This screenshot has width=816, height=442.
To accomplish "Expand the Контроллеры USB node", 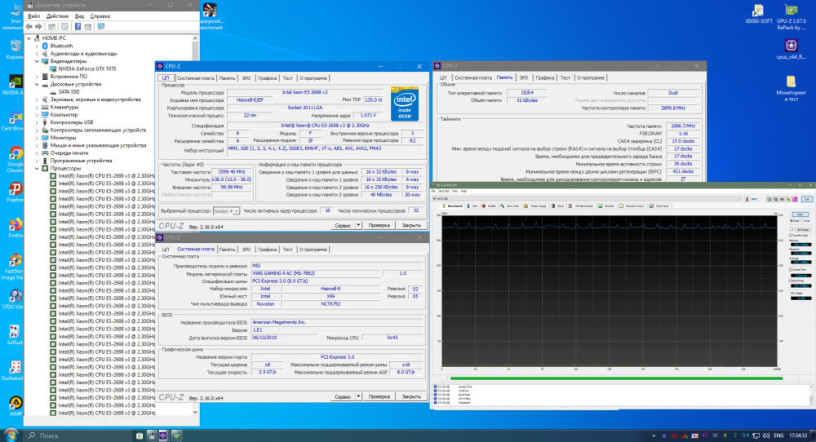I will [37, 122].
